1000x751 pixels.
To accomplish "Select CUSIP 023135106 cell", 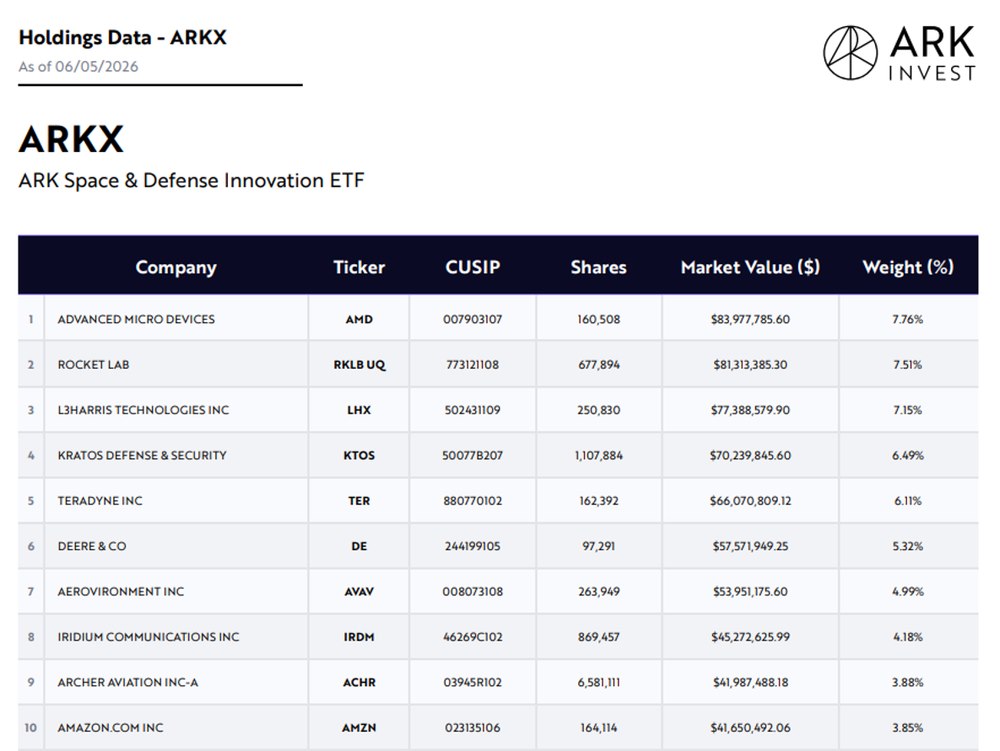I will click(x=473, y=727).
